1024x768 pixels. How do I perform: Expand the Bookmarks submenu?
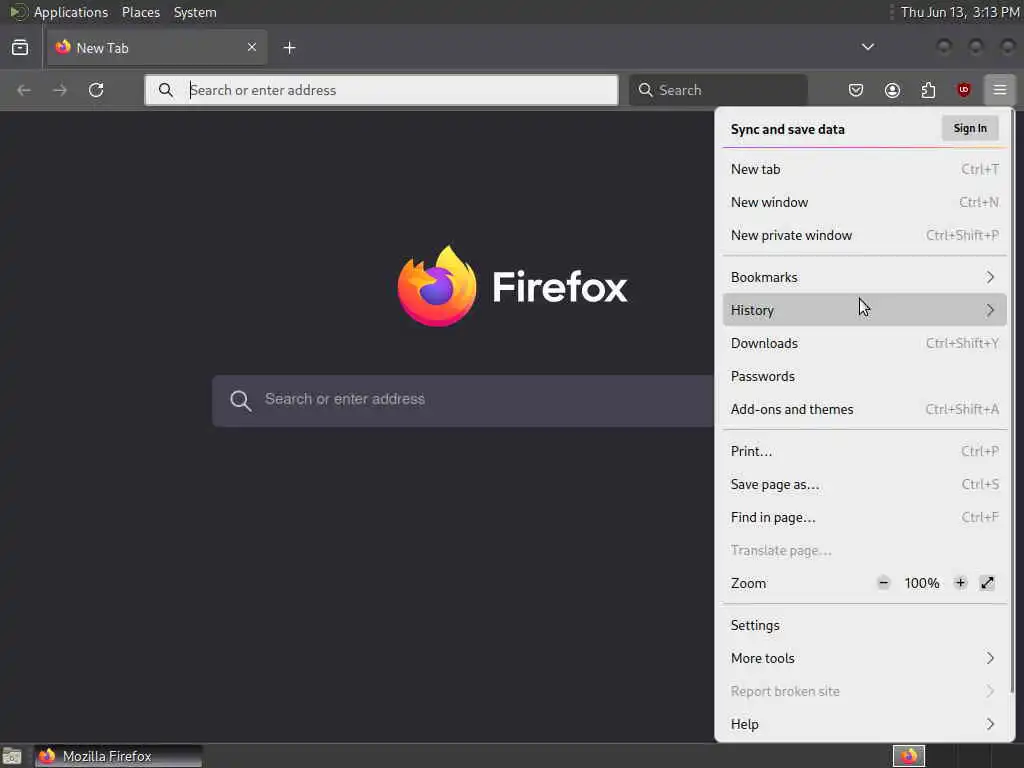865,277
